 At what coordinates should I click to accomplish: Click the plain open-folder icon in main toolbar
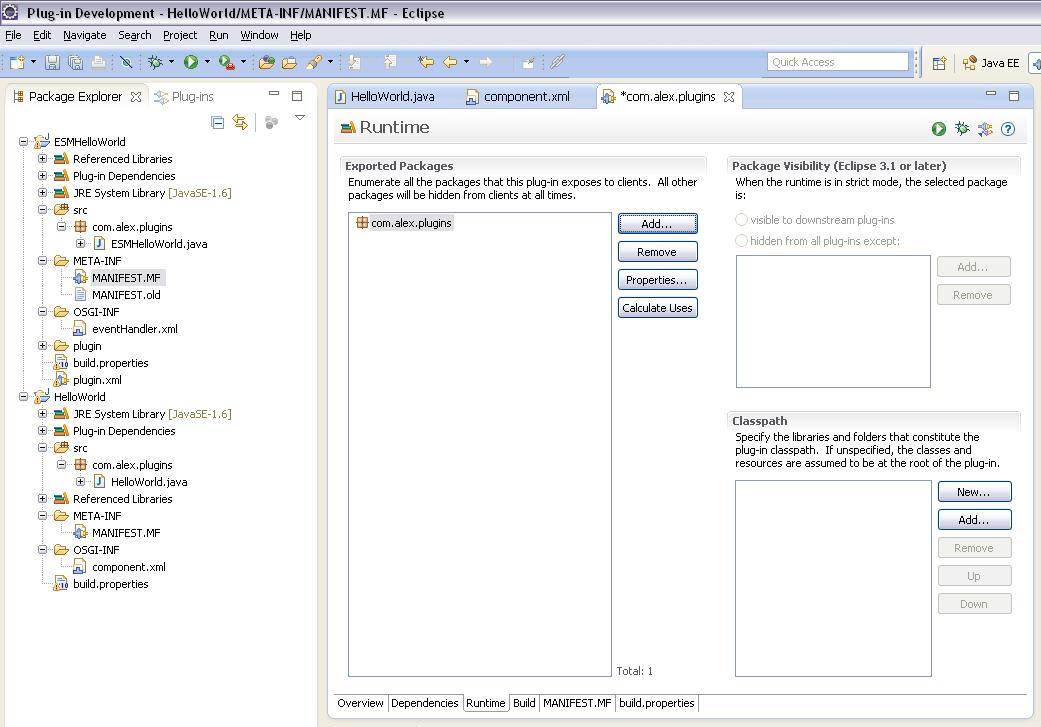point(289,62)
